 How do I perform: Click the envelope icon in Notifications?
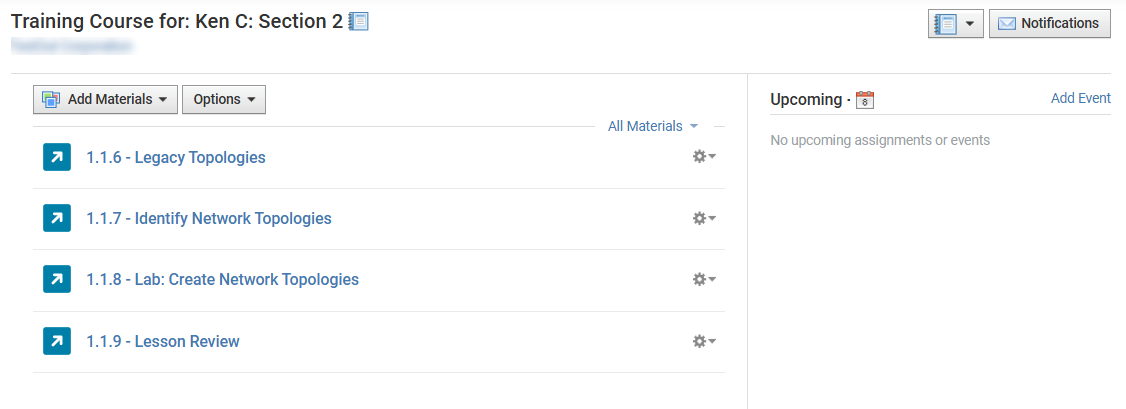(x=1007, y=24)
